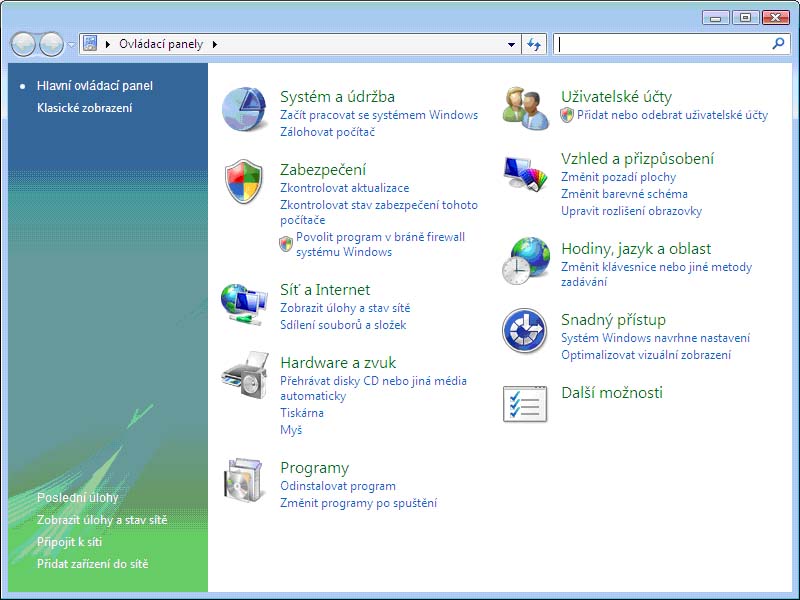
Task: Open Sdílení souborů a složek link
Action: [343, 324]
